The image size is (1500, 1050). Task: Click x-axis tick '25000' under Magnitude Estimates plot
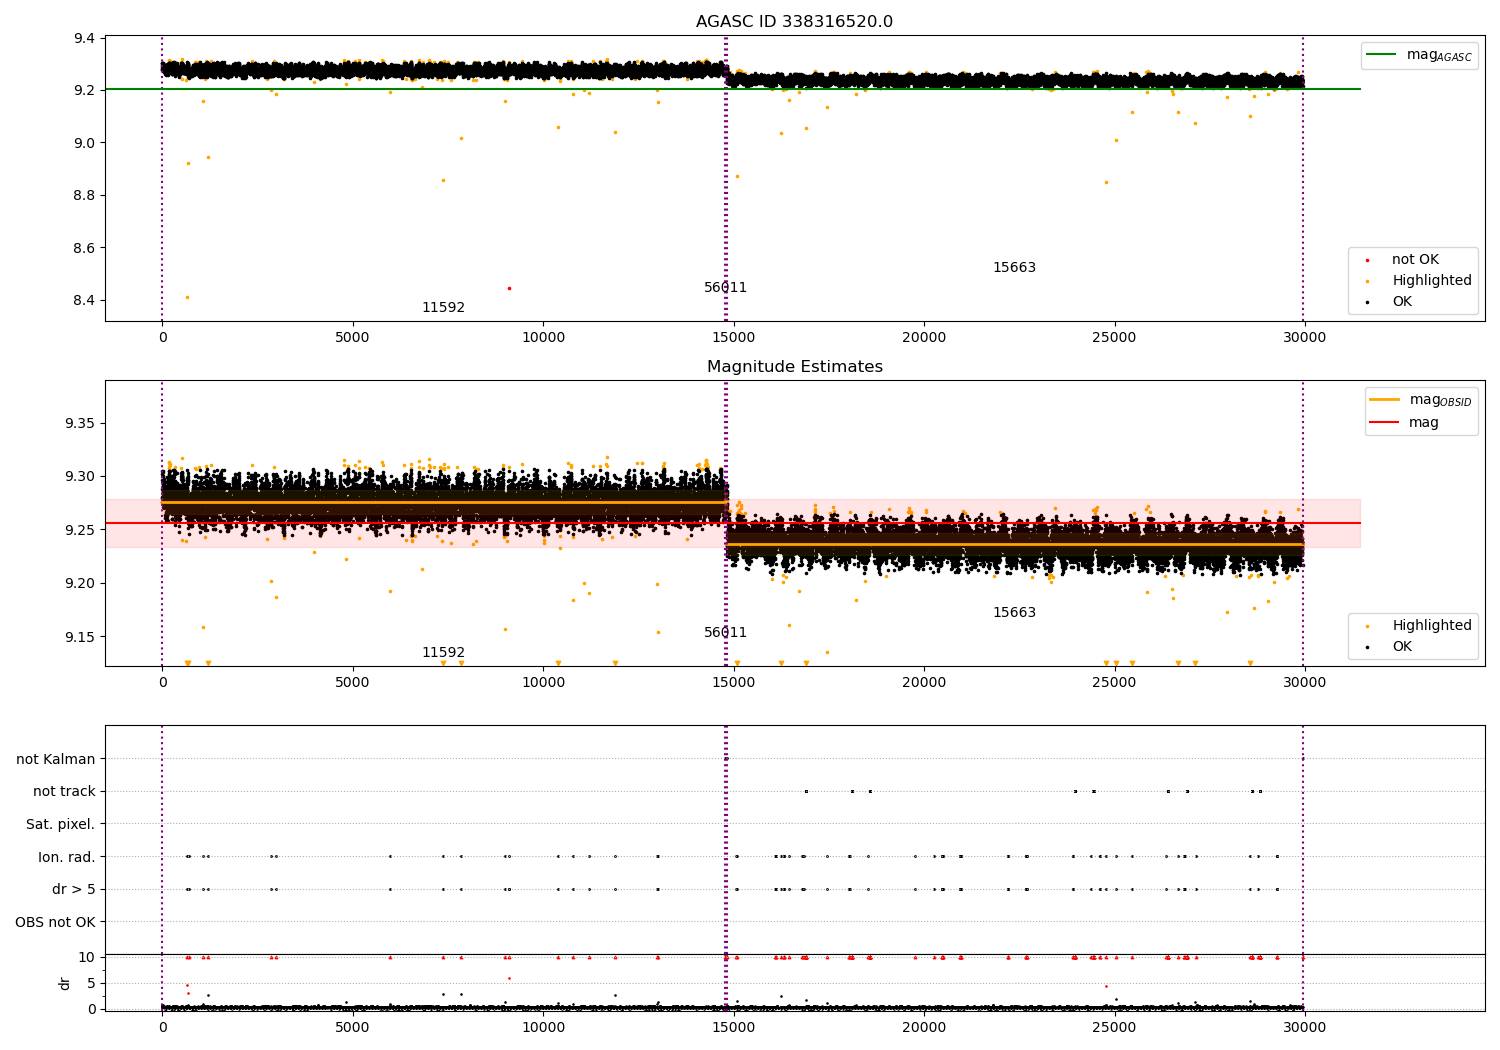tap(1114, 683)
